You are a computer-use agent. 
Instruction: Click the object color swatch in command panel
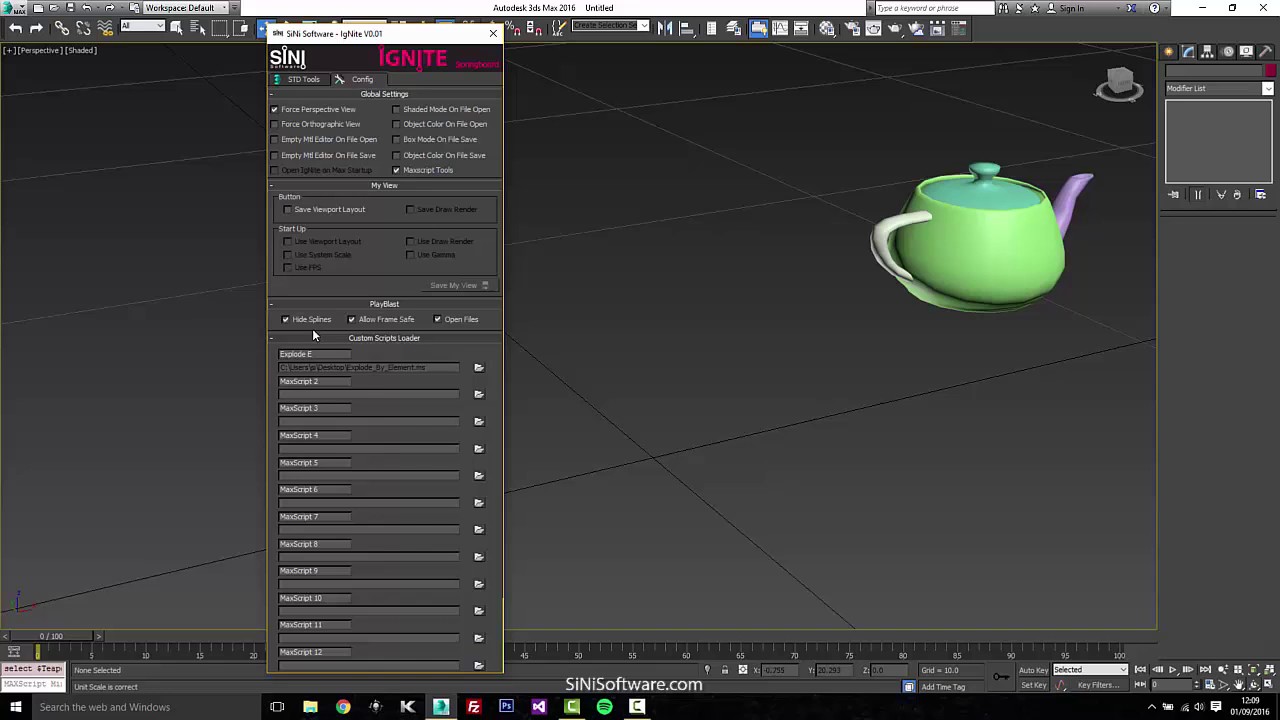click(1270, 71)
